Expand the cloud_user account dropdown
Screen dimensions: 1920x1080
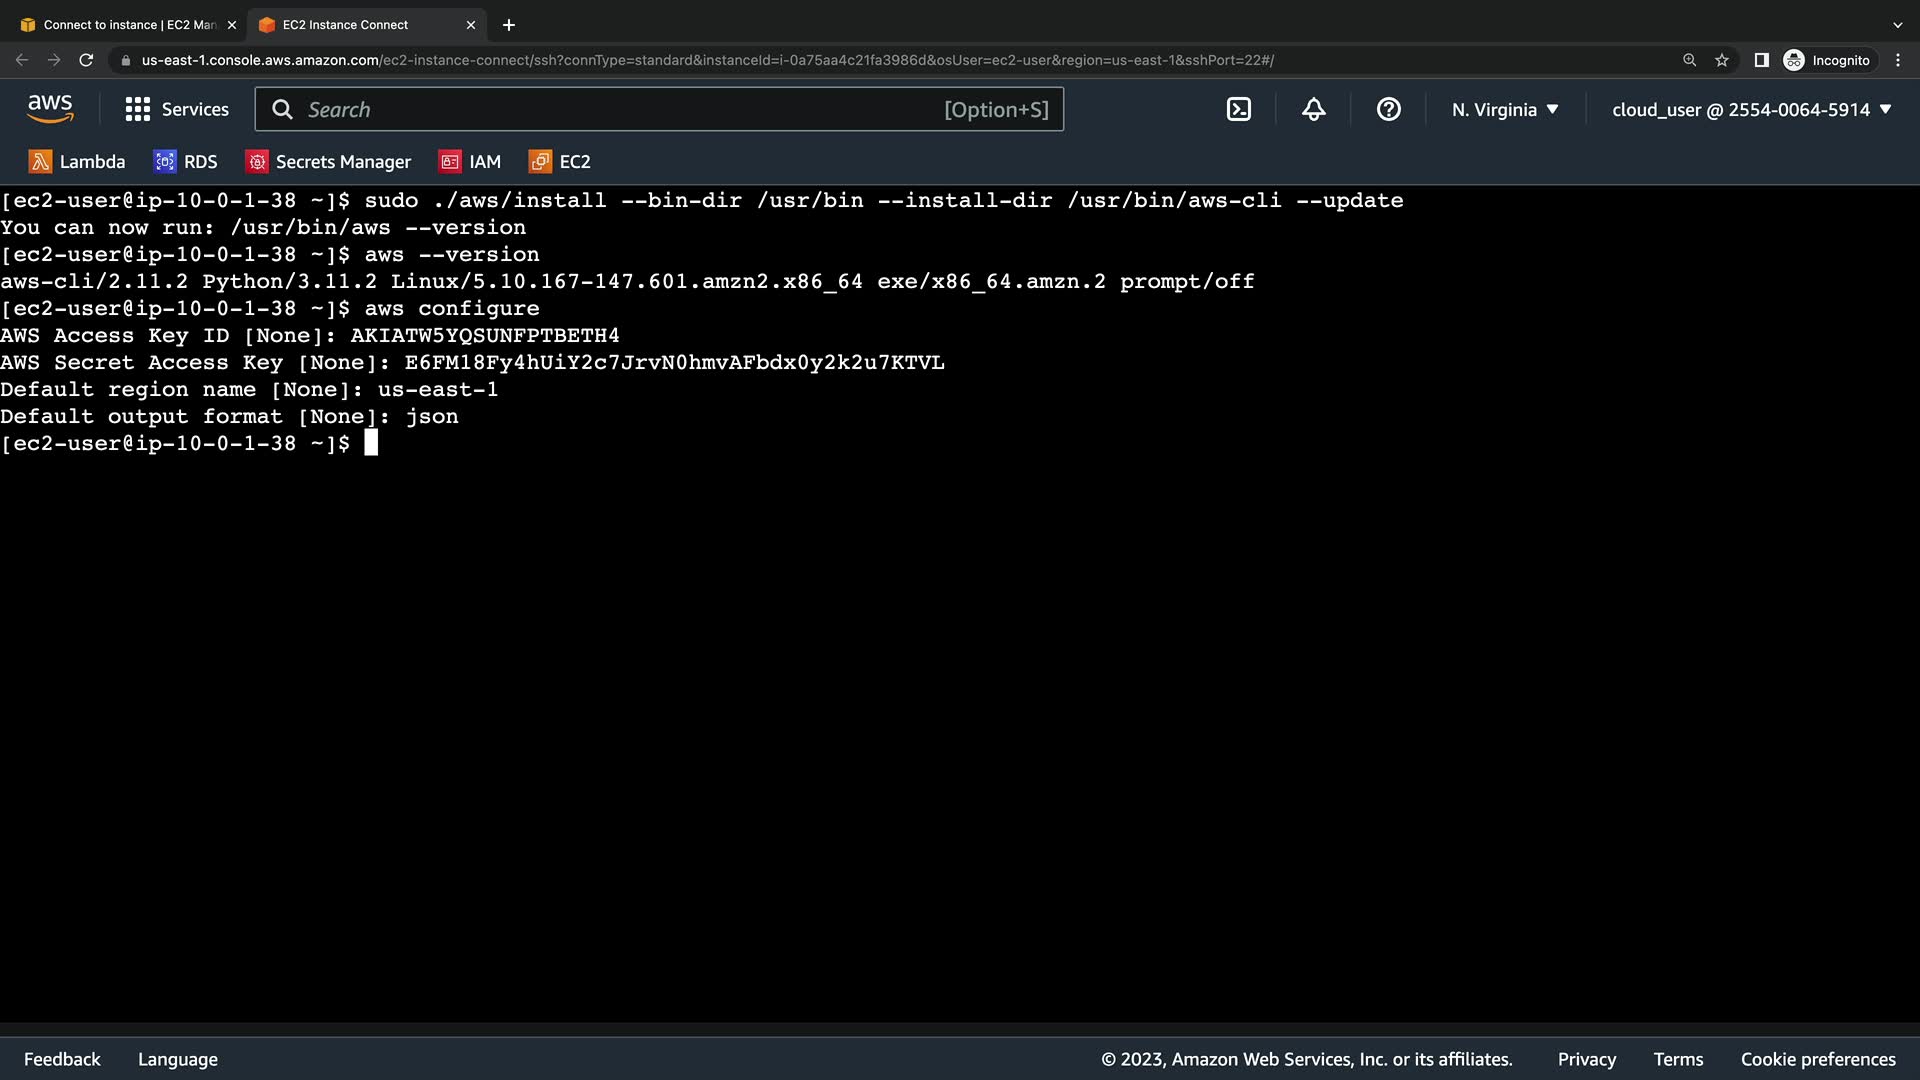coord(1751,110)
